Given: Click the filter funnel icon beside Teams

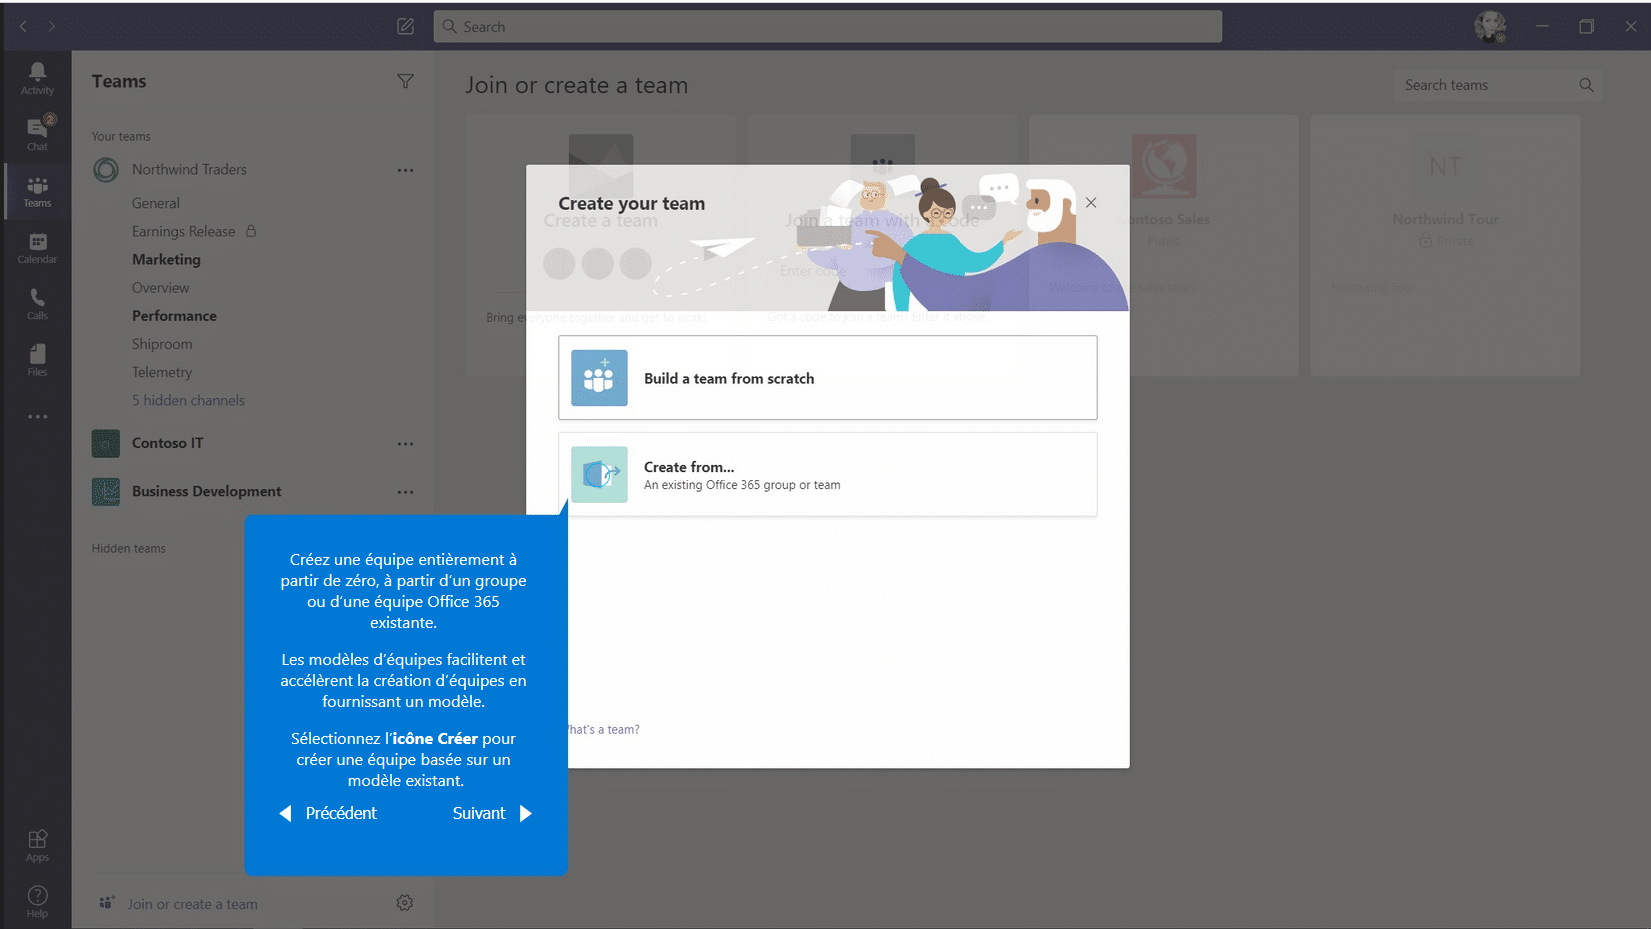Looking at the screenshot, I should pos(405,81).
